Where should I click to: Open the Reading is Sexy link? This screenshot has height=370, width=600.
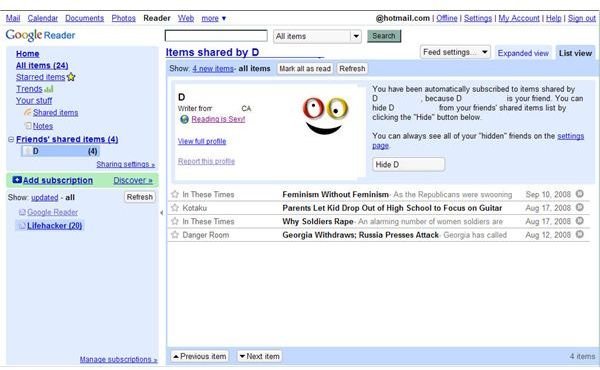[218, 119]
